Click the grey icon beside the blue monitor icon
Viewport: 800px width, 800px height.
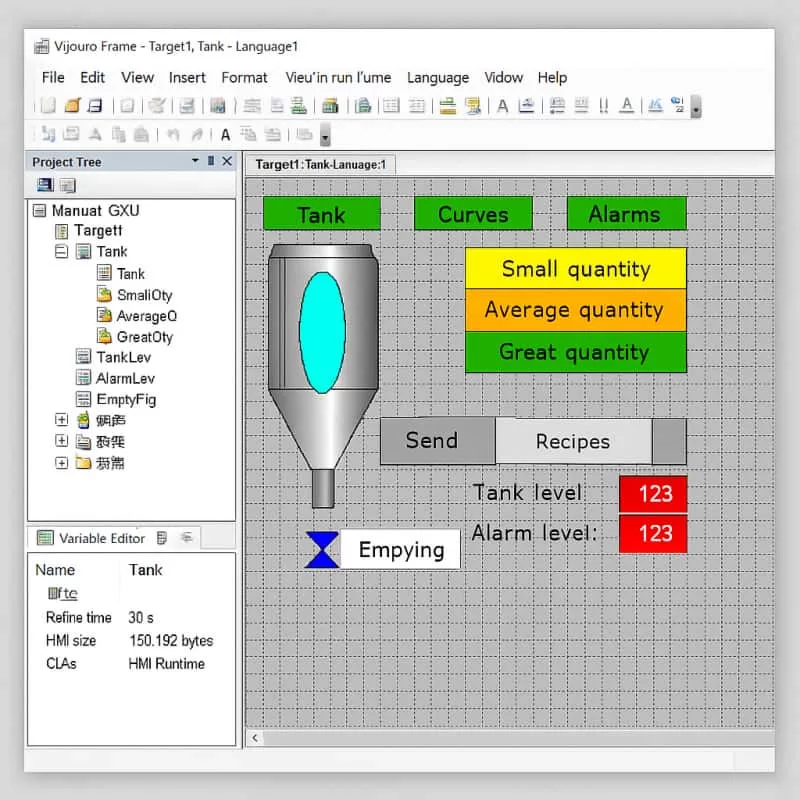[x=67, y=185]
